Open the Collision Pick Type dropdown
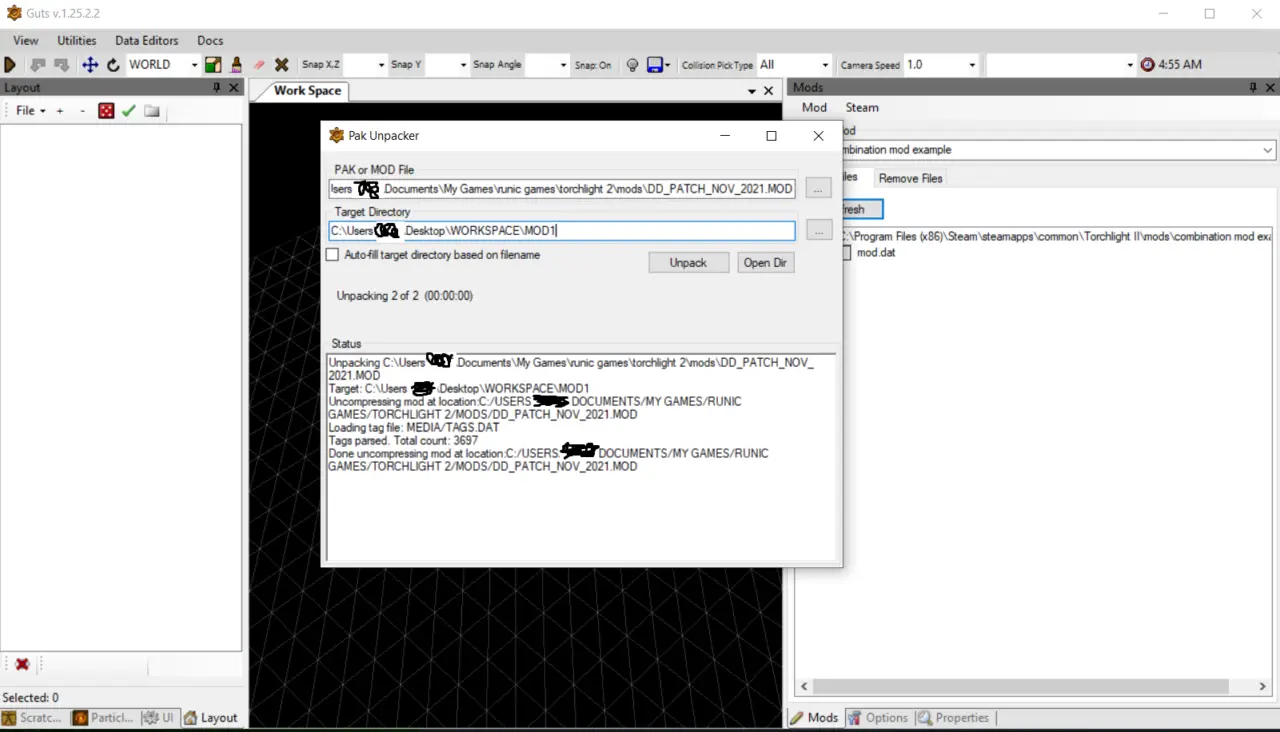 pyautogui.click(x=825, y=65)
